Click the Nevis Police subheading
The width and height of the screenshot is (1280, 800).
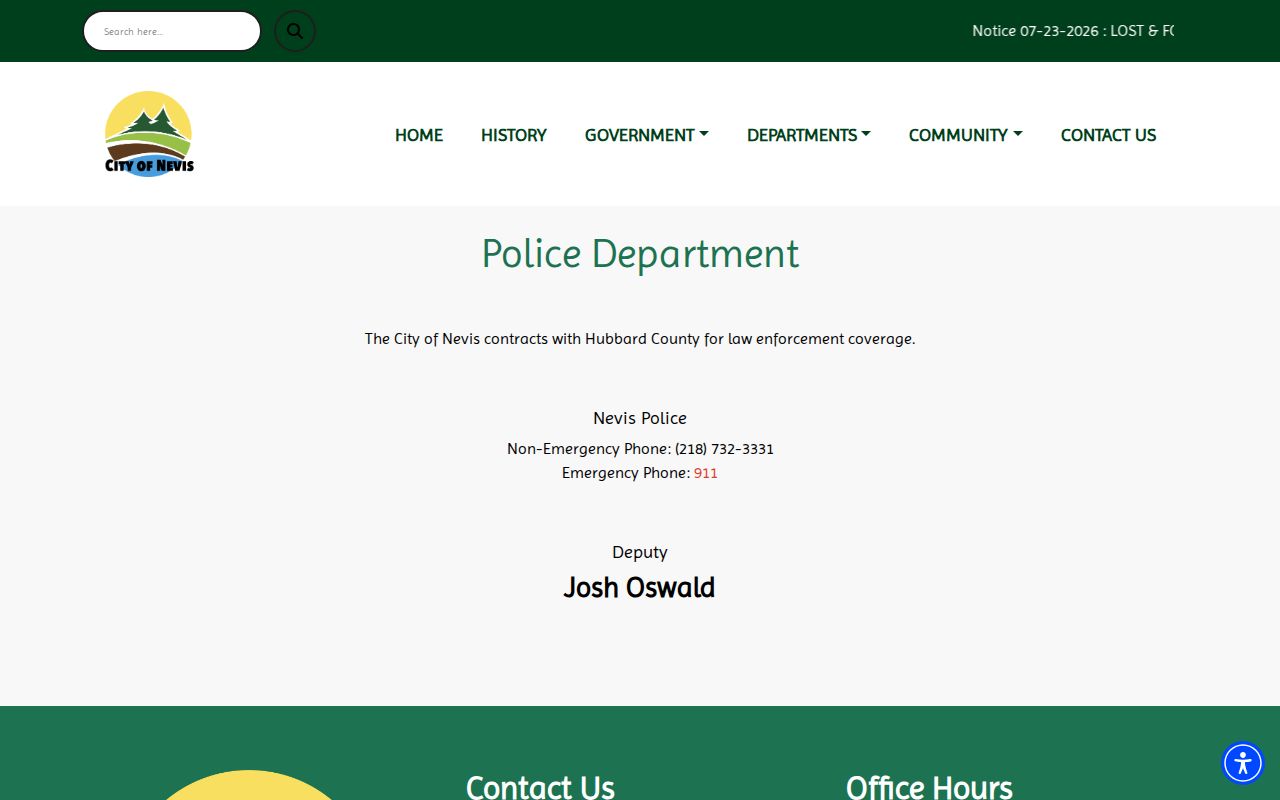click(640, 418)
